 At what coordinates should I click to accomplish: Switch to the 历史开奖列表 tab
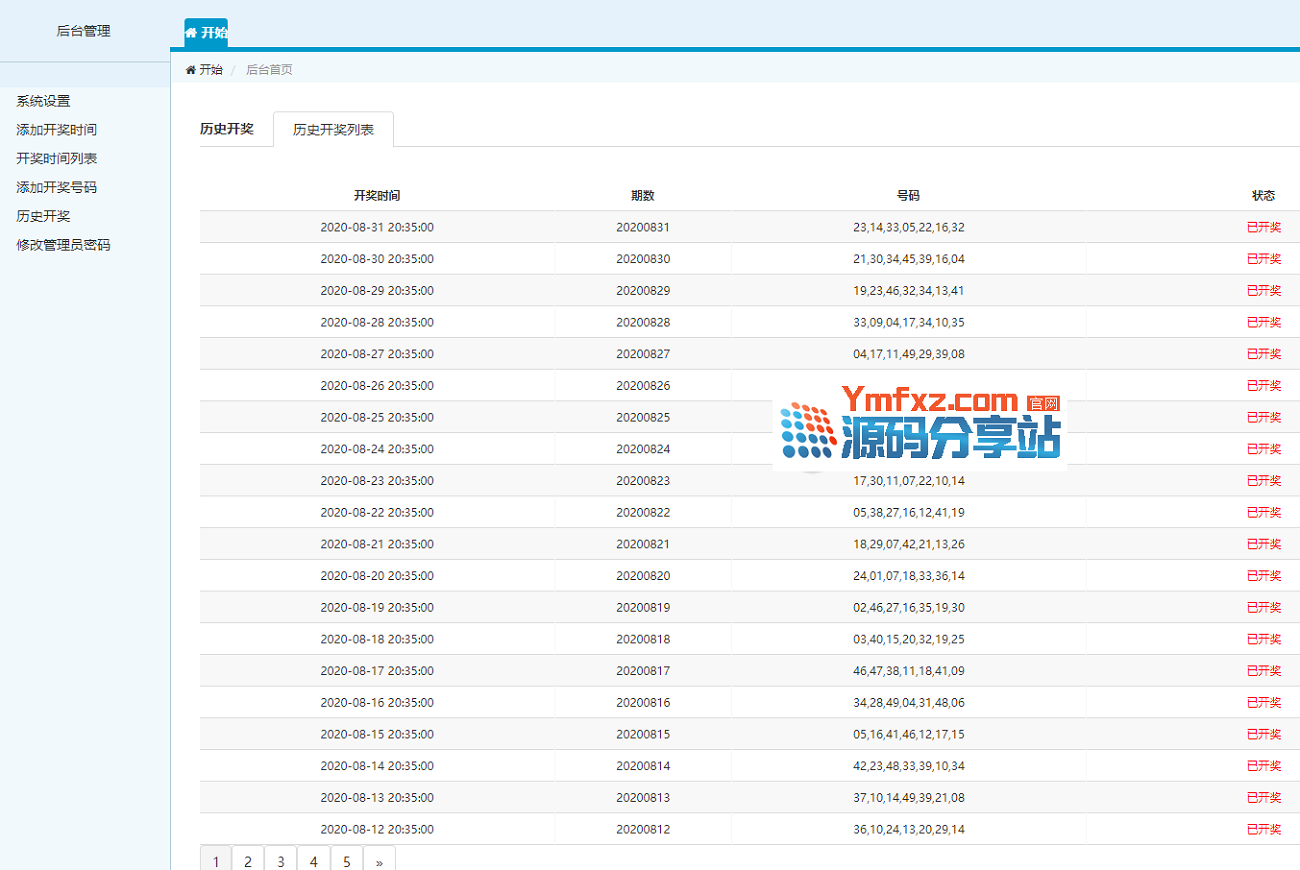pyautogui.click(x=333, y=130)
